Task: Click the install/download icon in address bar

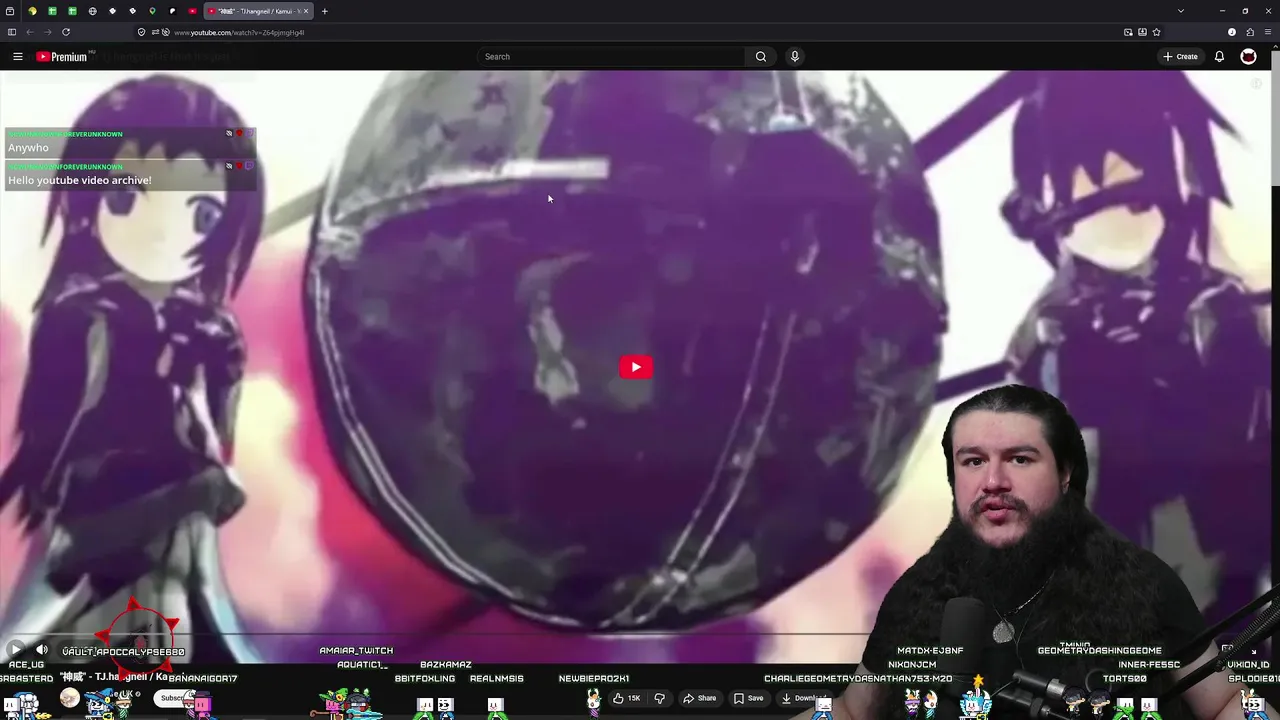Action: (x=1142, y=32)
